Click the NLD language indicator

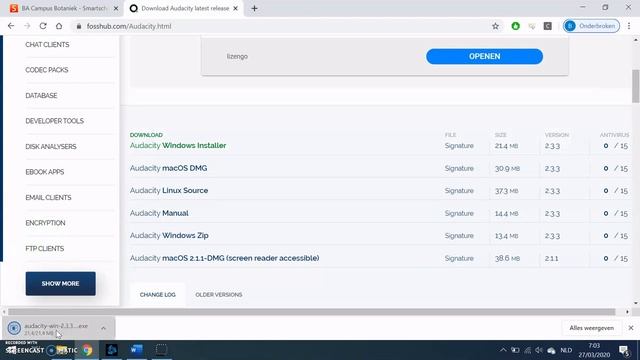coord(566,350)
